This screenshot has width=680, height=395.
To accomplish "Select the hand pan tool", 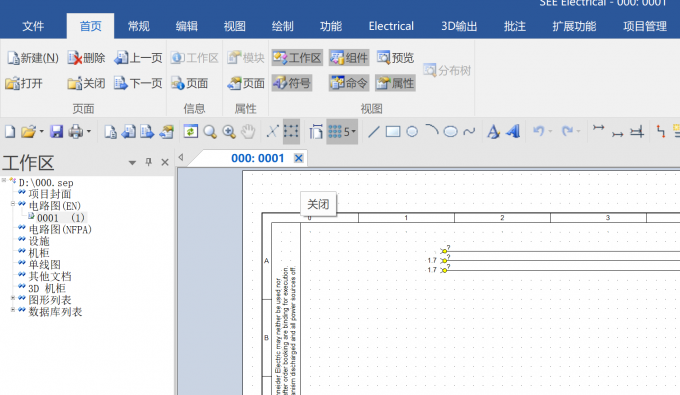I will 248,131.
